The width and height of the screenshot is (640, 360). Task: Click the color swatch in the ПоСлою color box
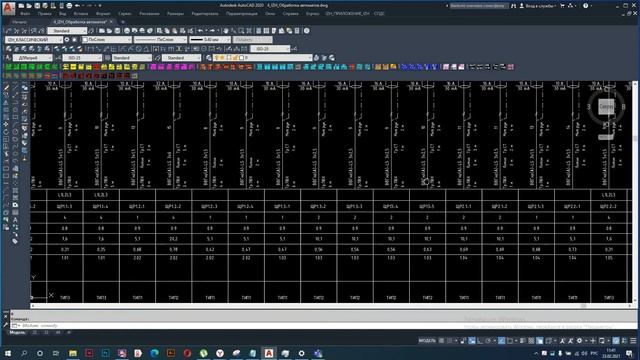click(x=85, y=40)
